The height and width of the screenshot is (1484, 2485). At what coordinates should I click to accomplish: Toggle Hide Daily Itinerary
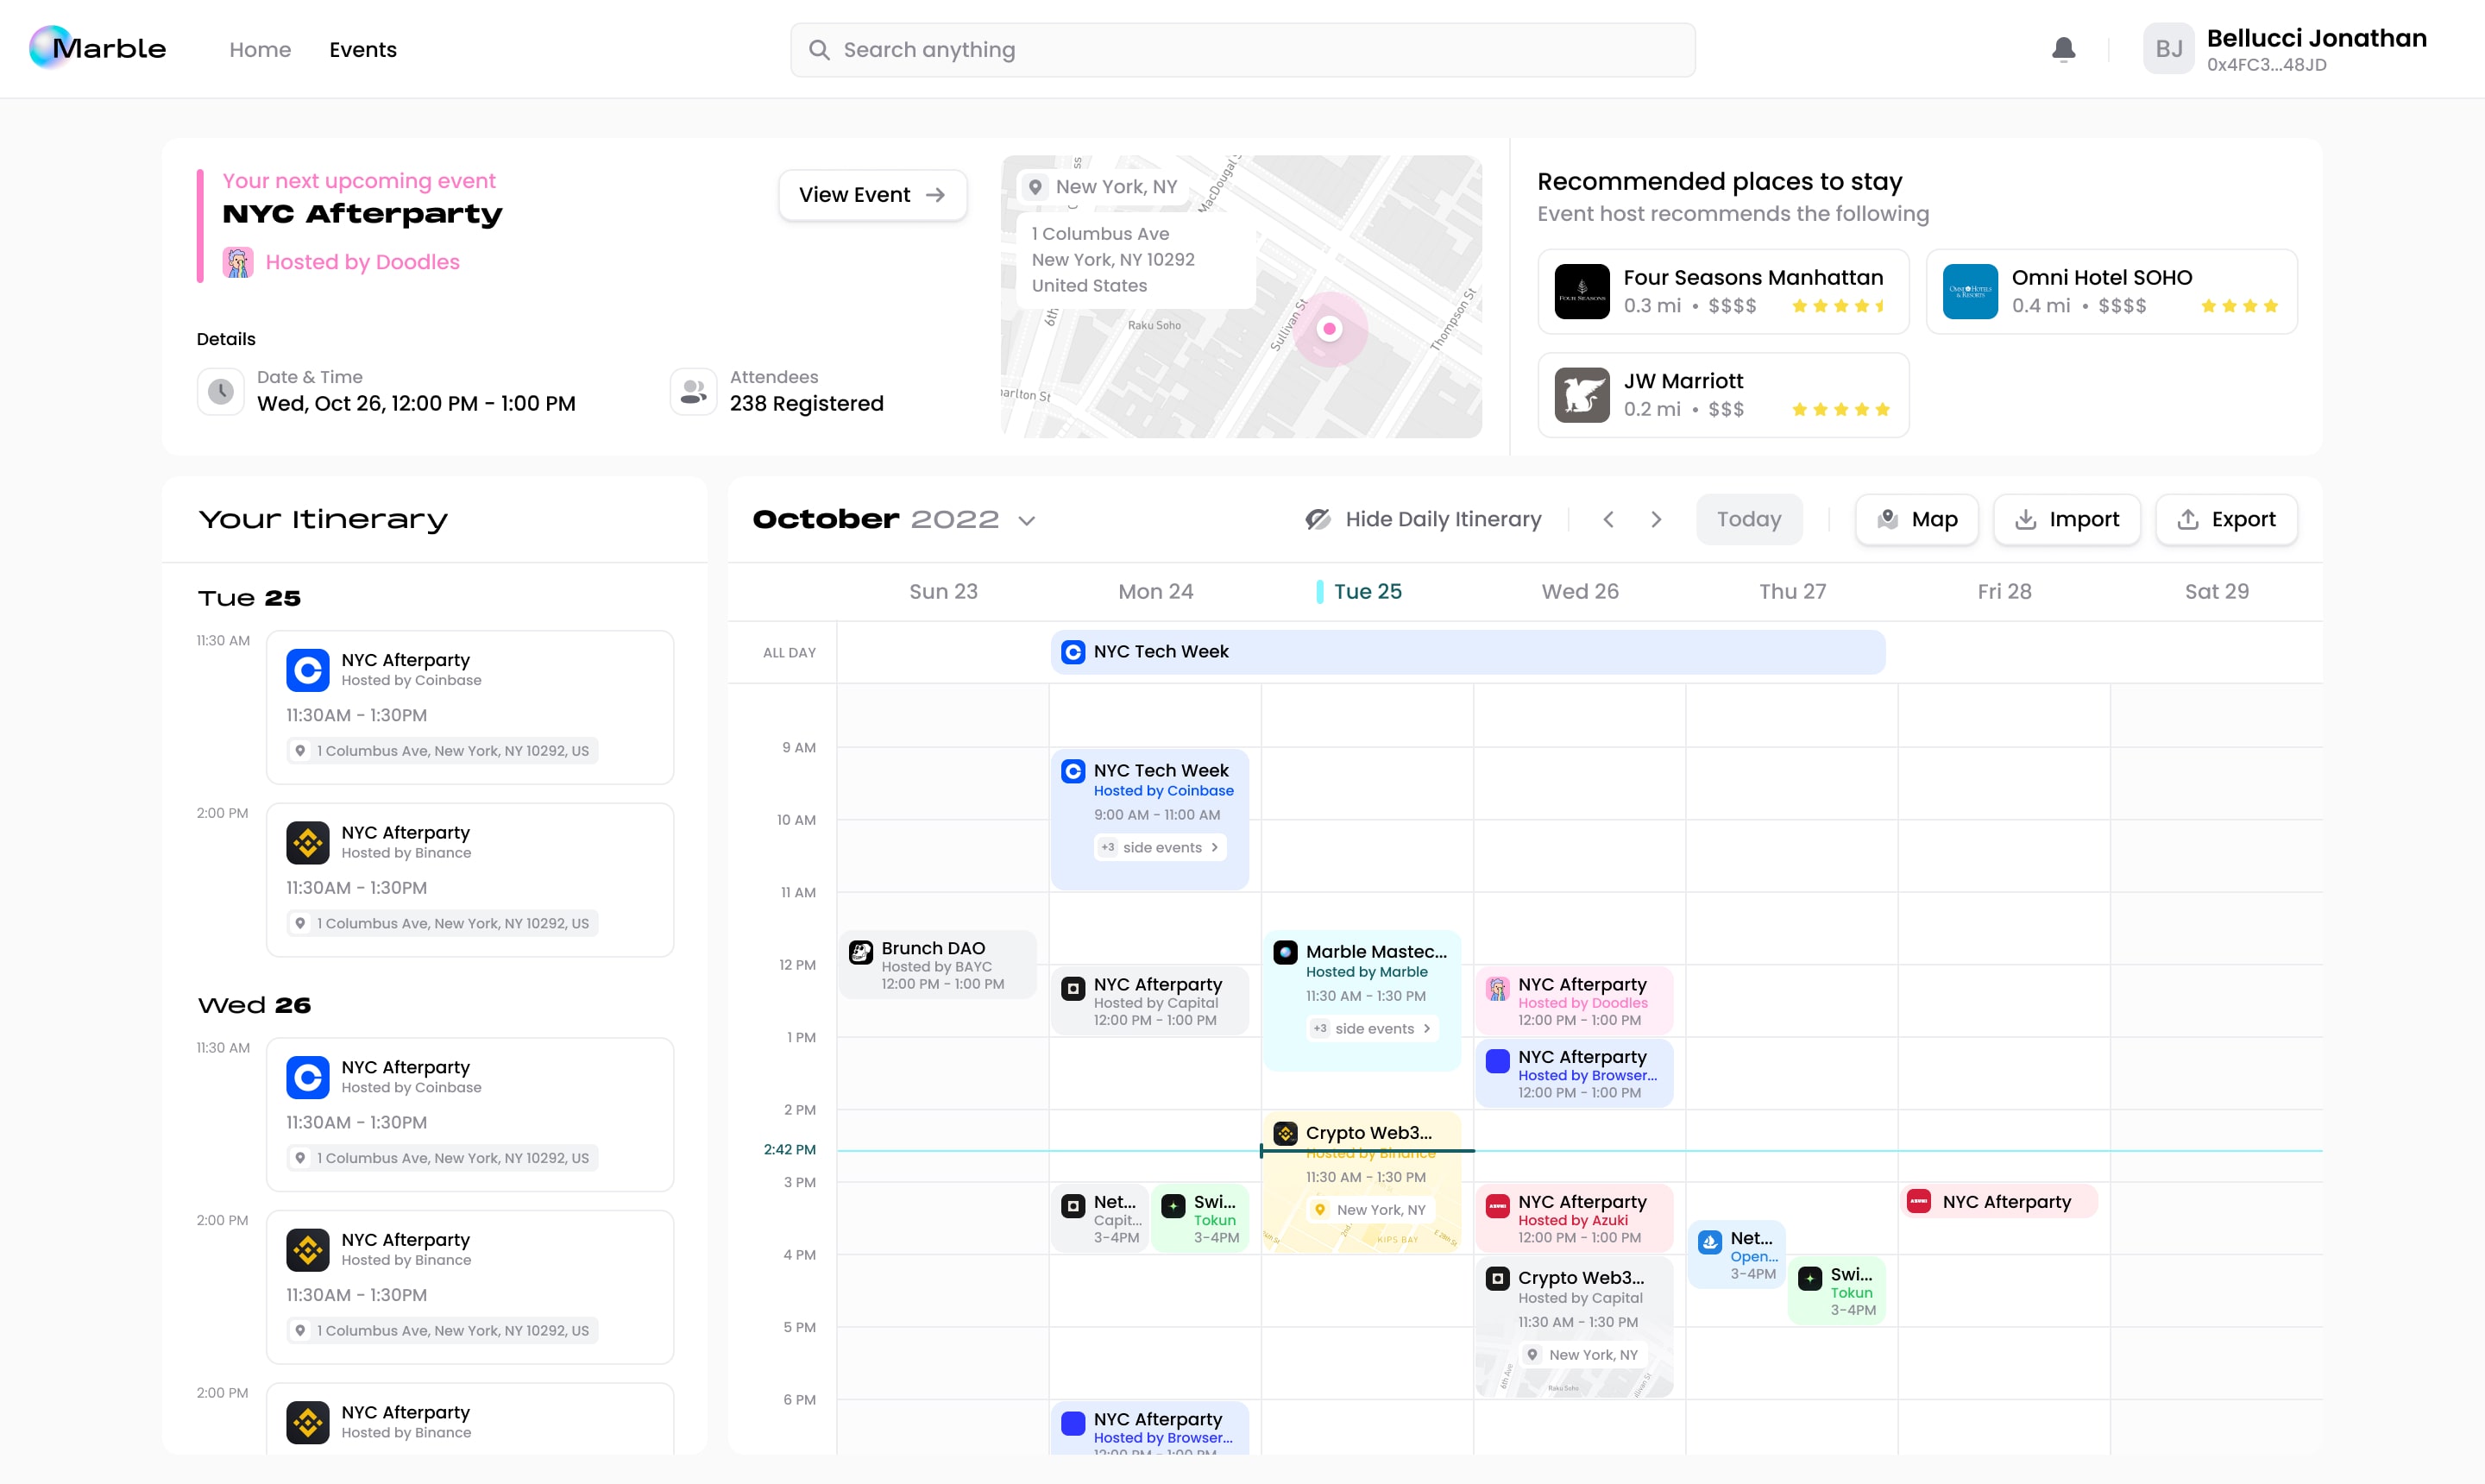[x=1423, y=519]
